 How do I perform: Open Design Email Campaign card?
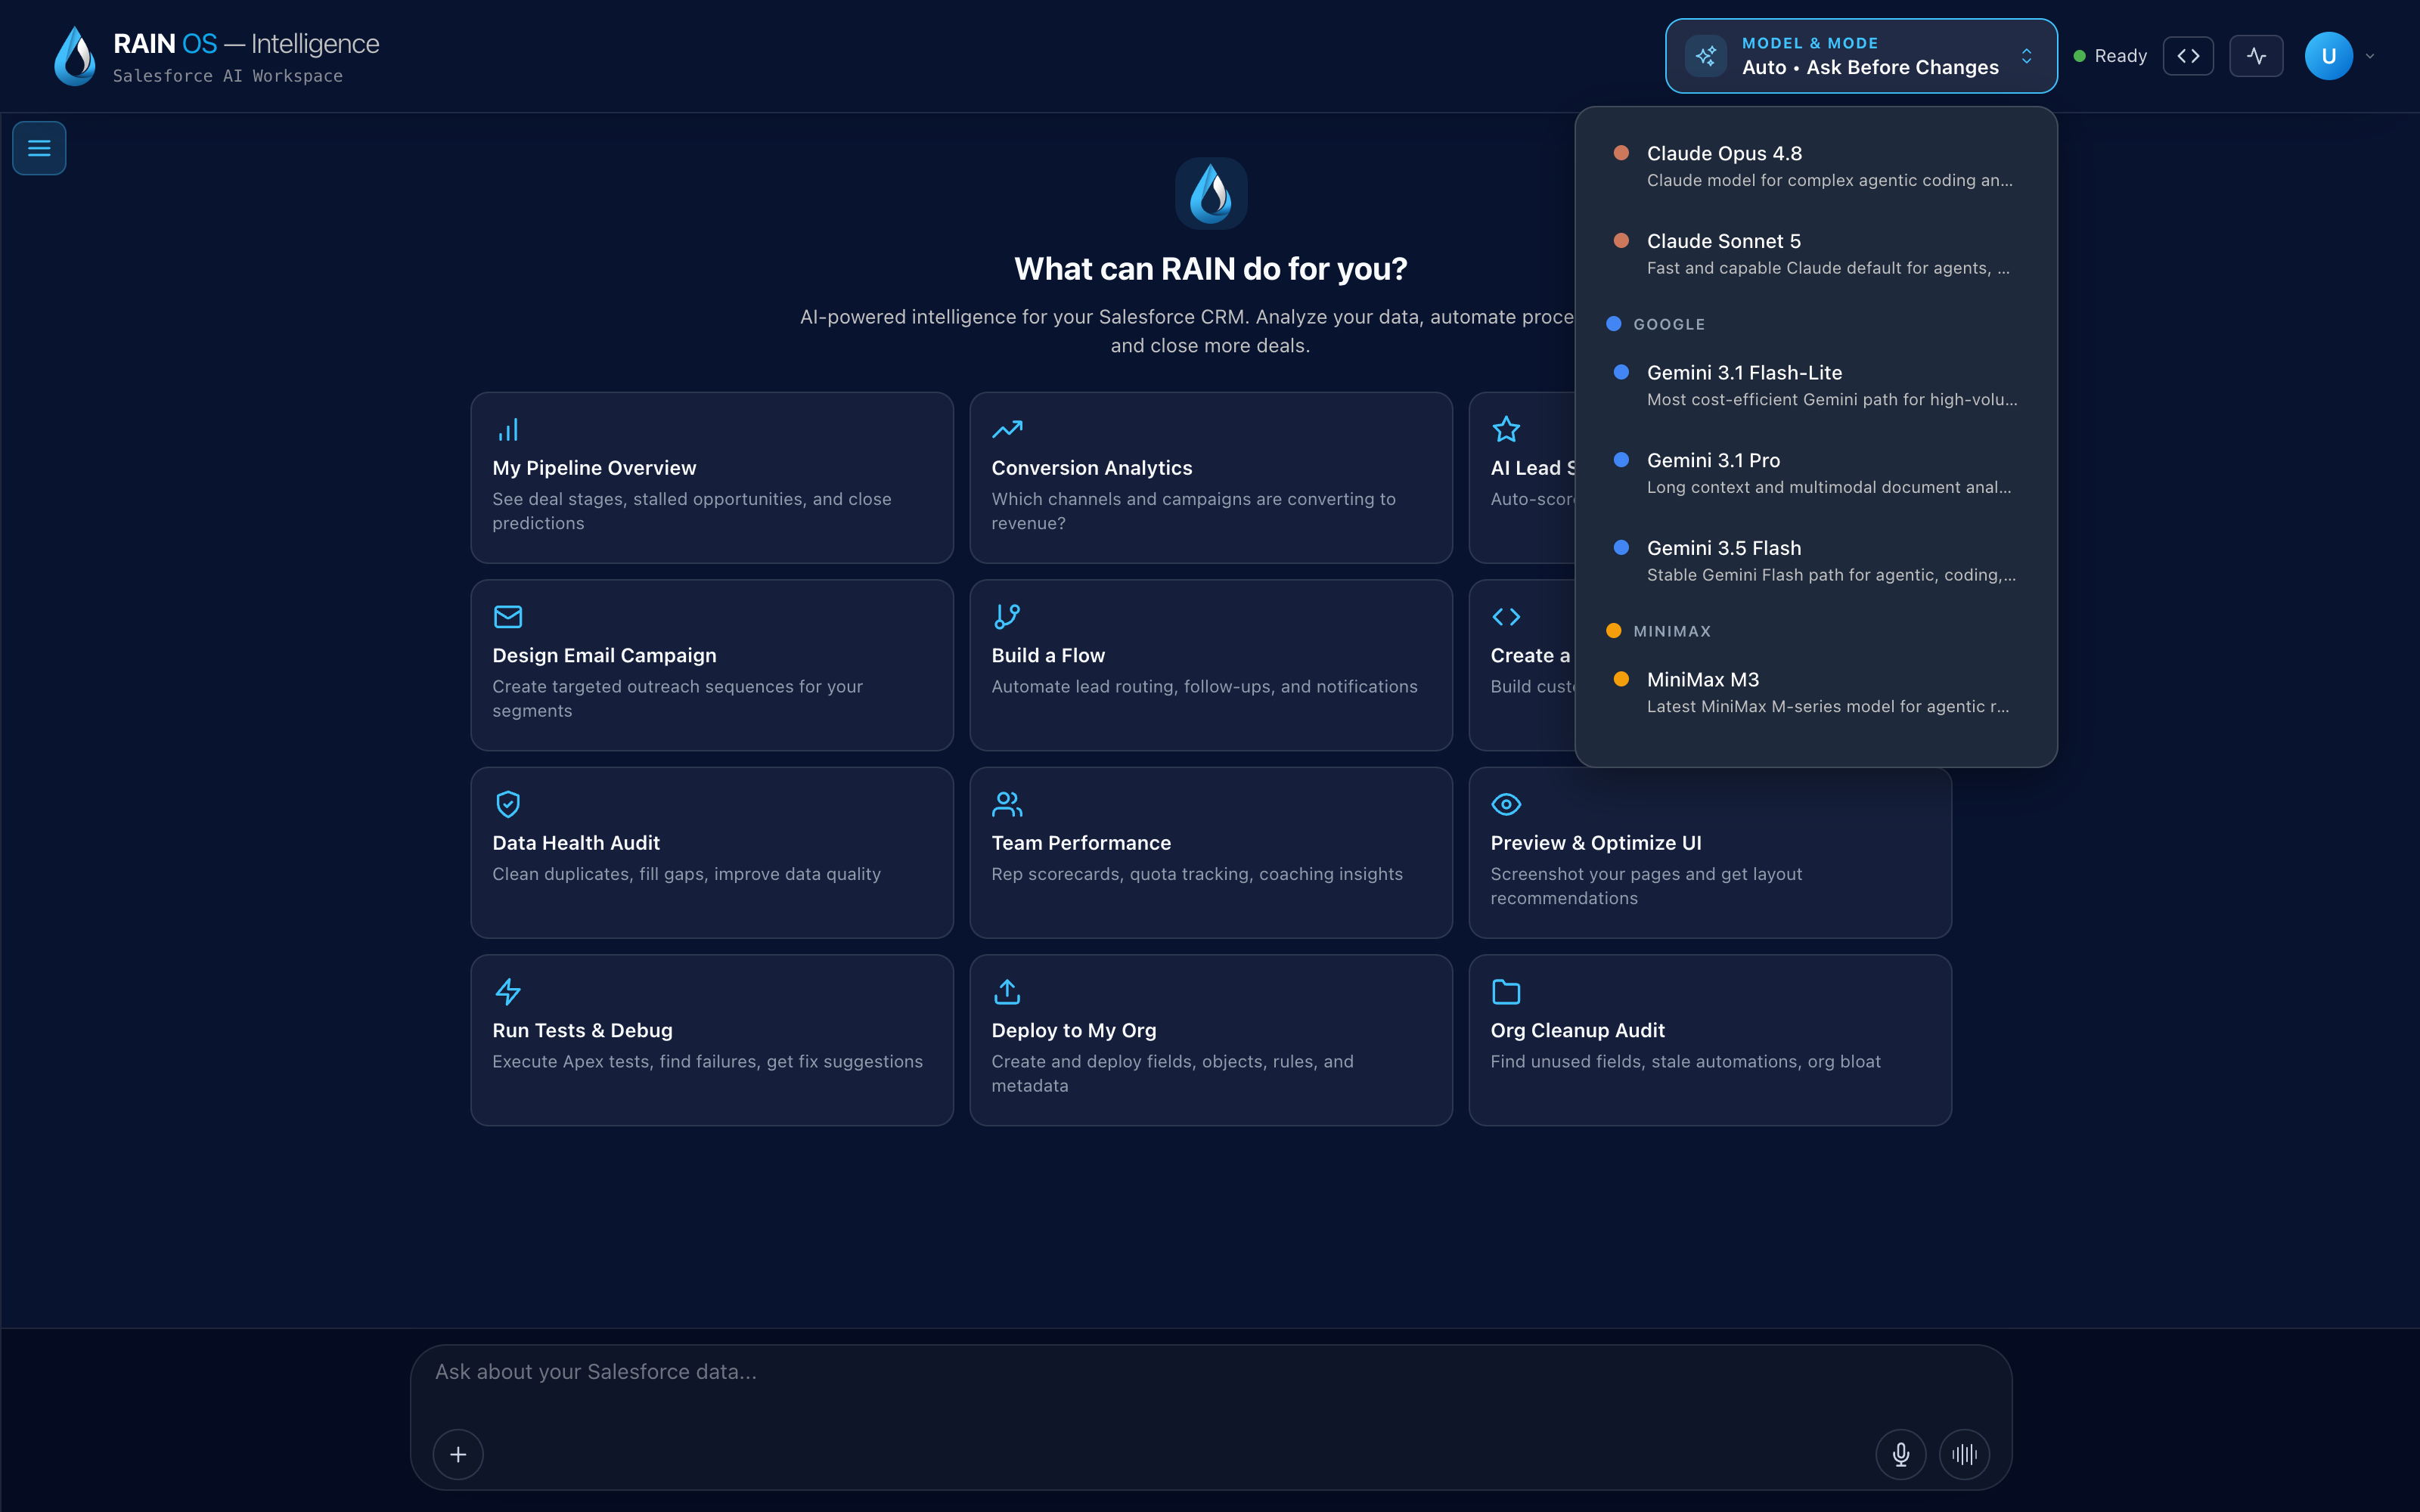712,665
